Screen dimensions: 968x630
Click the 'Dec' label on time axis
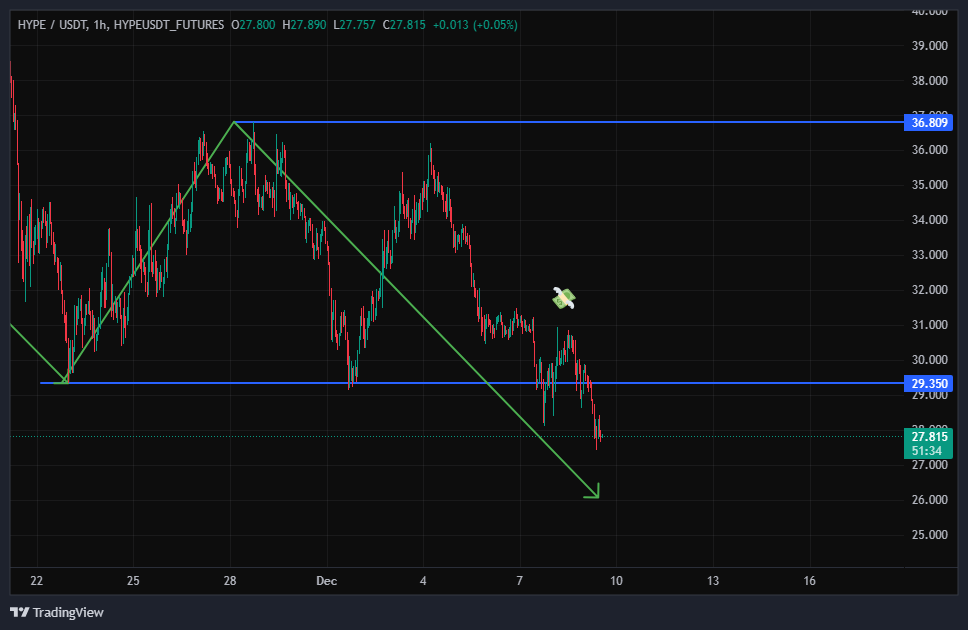click(326, 580)
